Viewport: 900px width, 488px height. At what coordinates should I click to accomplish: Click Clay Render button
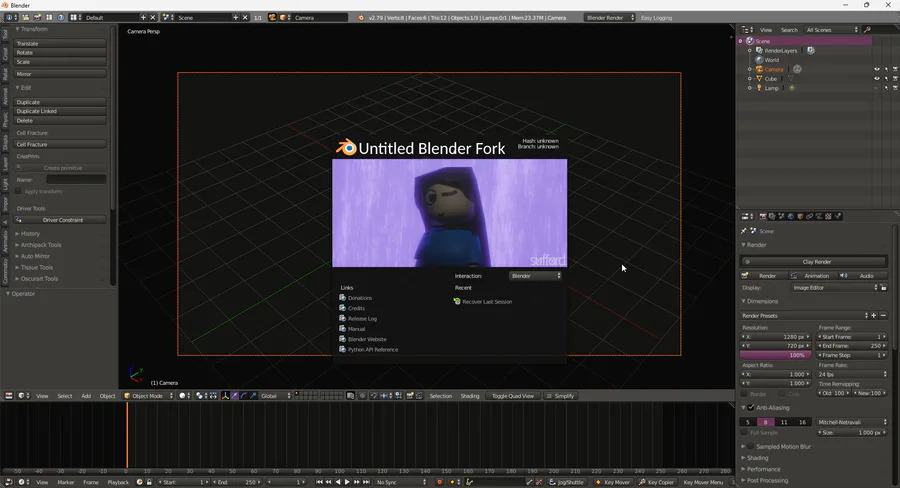coord(816,262)
